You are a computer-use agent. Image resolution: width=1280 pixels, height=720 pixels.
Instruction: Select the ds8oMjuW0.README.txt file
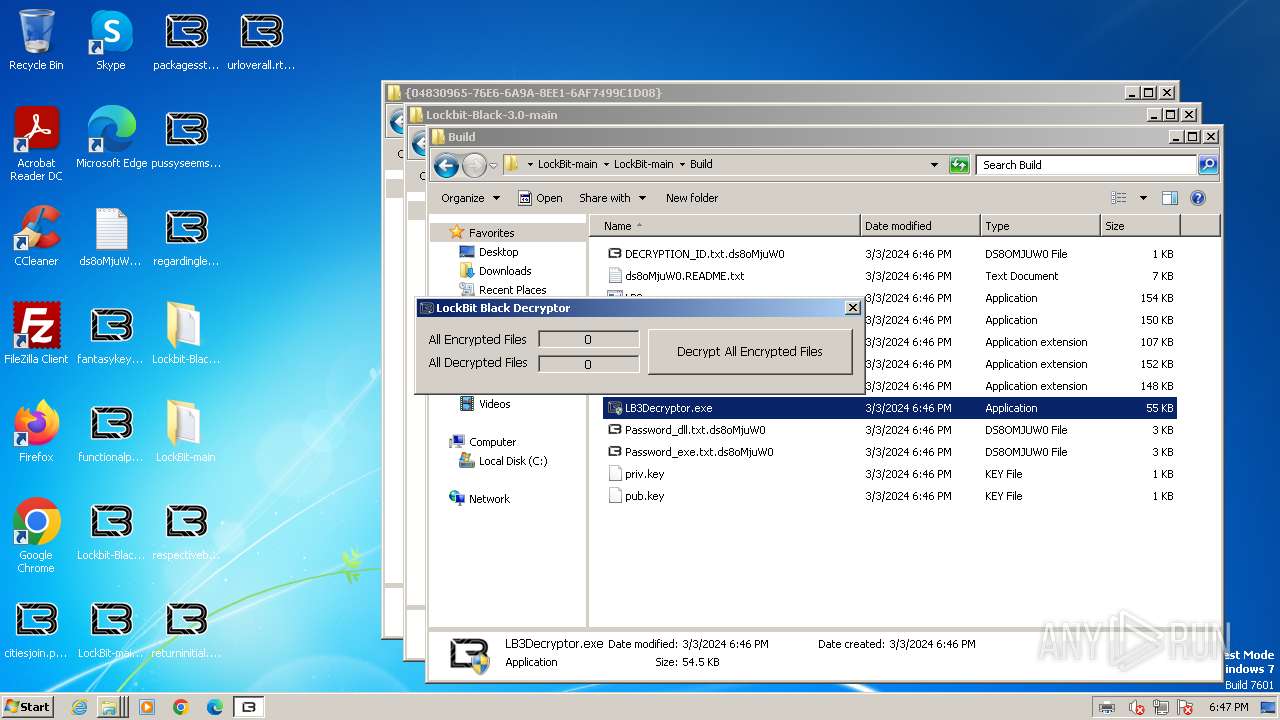click(x=890, y=276)
